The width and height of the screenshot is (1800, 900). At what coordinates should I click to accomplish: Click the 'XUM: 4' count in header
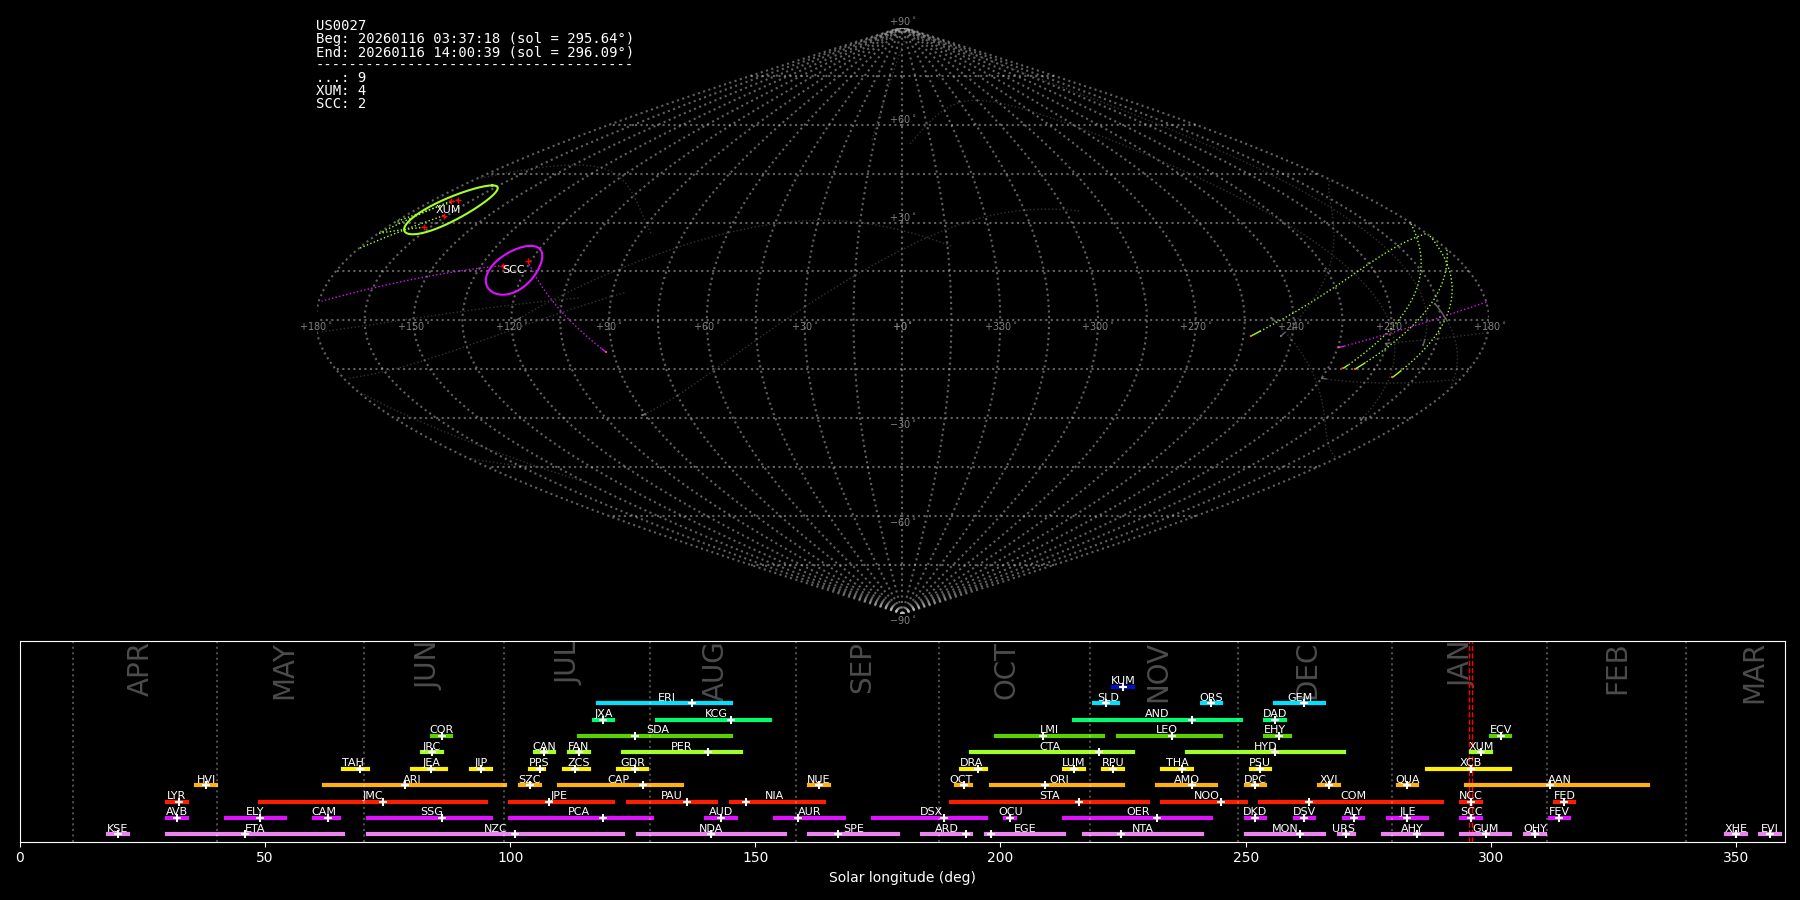click(341, 91)
